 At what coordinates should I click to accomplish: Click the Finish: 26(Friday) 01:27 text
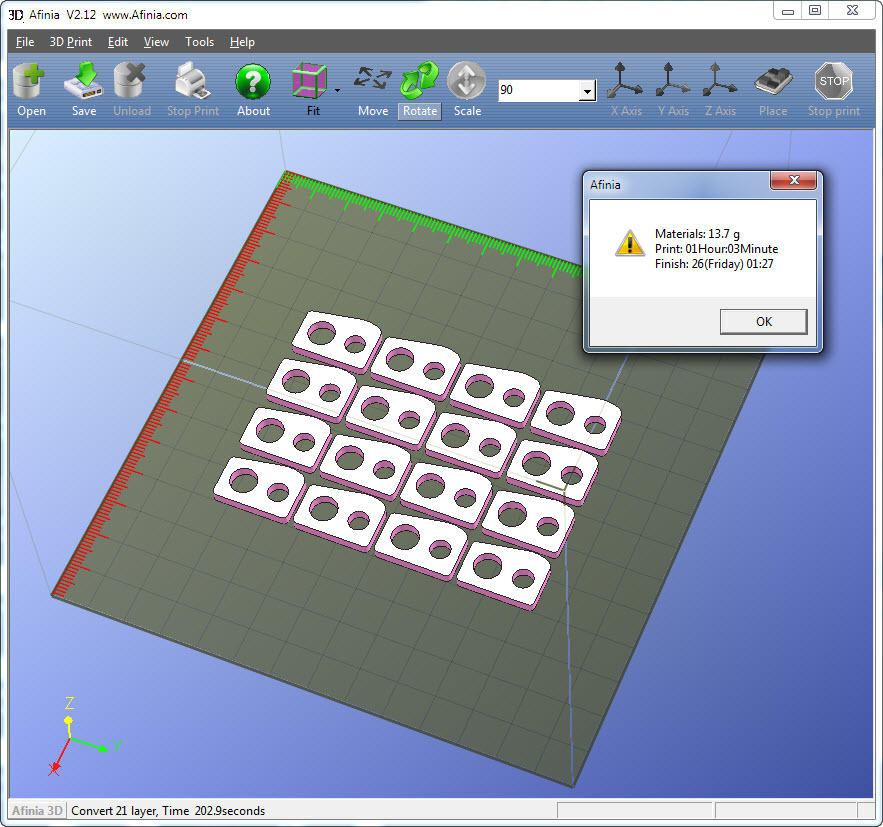point(714,263)
